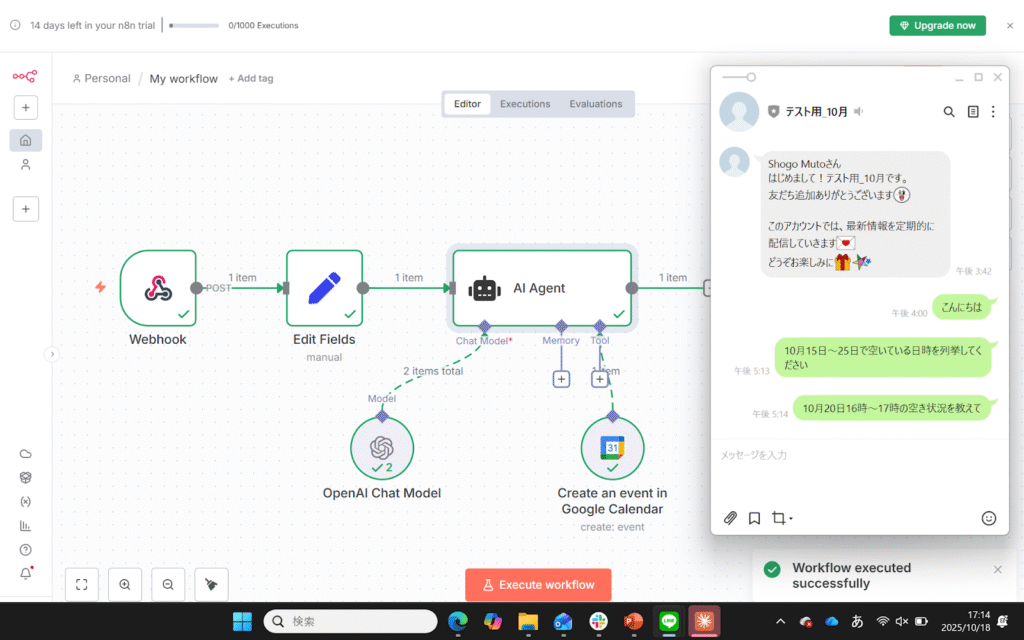Zoom out on the workflow canvas
The image size is (1024, 640).
click(168, 584)
